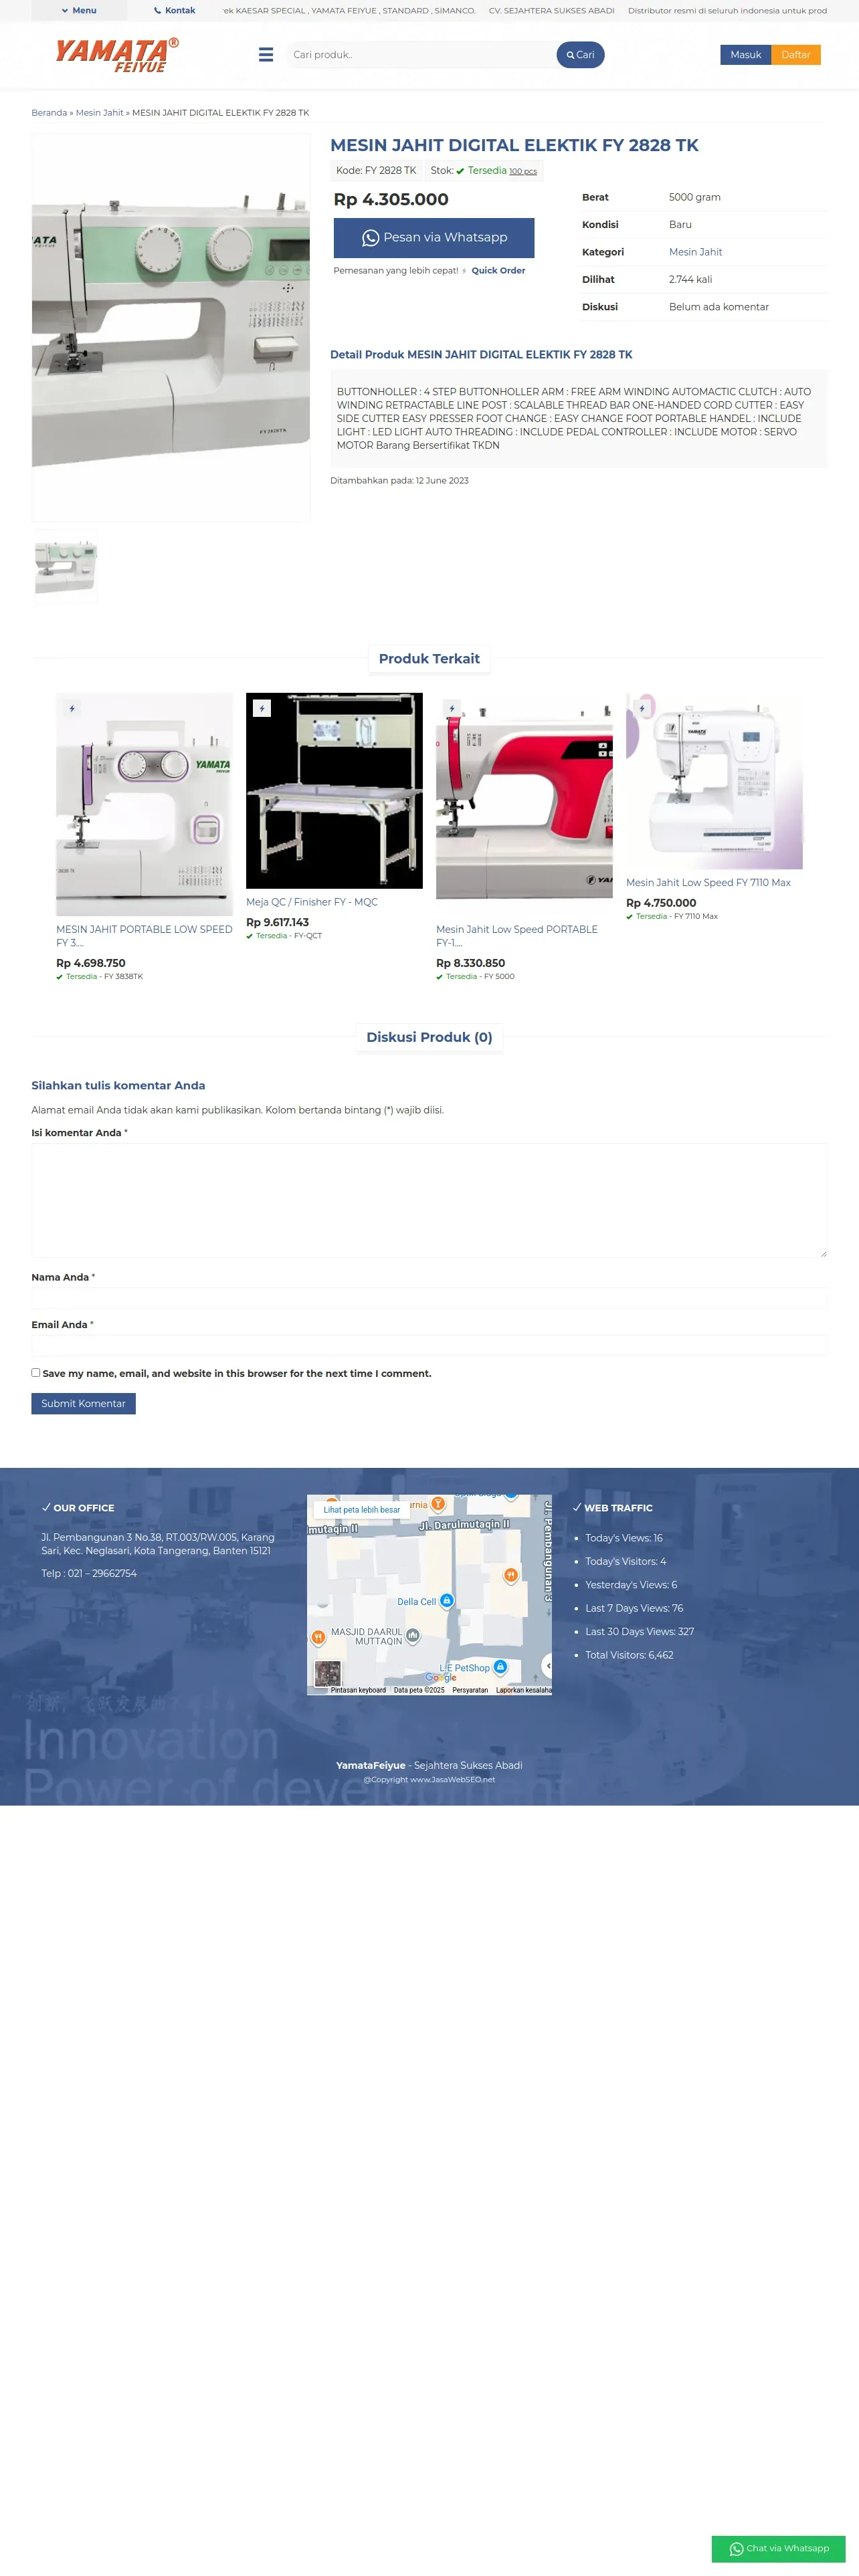Open Mesin Jahit breadcrumb link
Screen dimensions: 859x2576
[100, 113]
